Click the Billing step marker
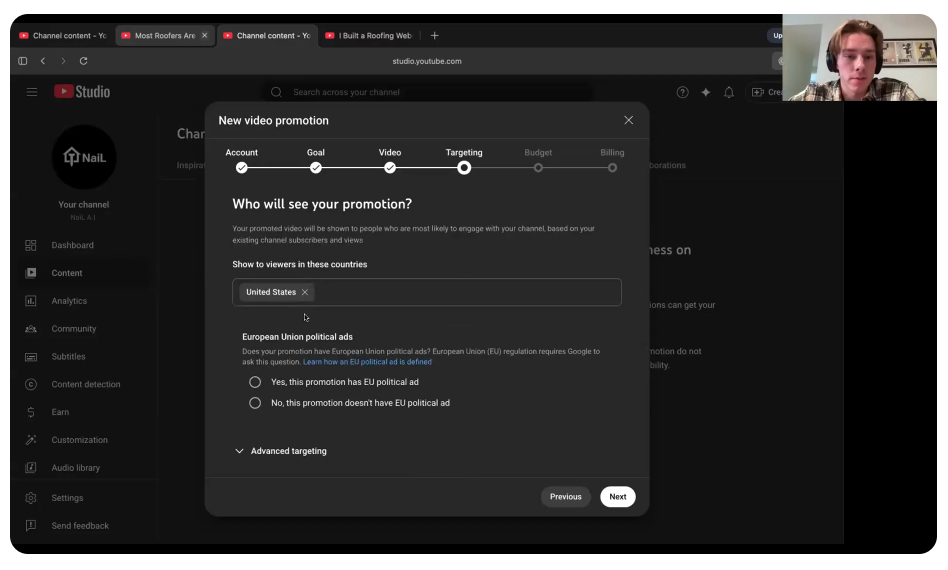This screenshot has width=948, height=570. click(x=612, y=168)
